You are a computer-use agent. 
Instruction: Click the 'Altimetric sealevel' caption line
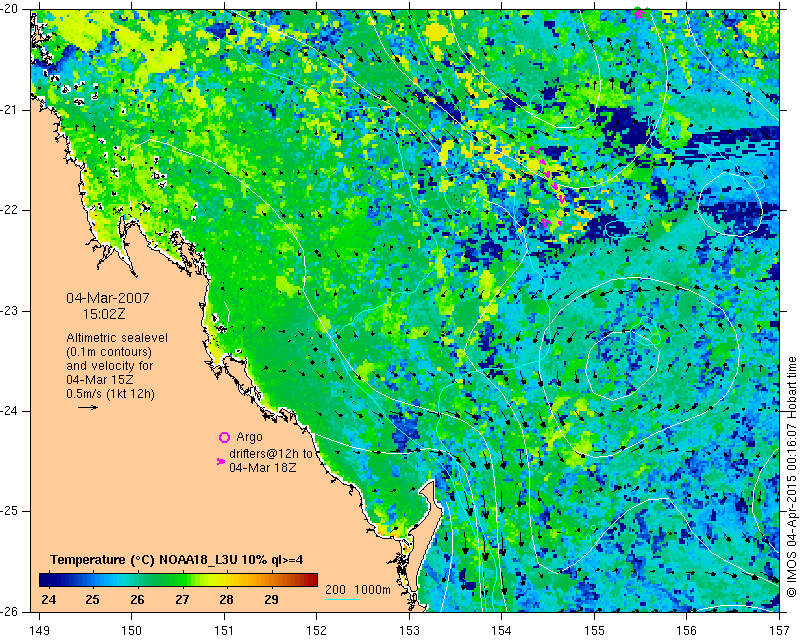pos(117,338)
